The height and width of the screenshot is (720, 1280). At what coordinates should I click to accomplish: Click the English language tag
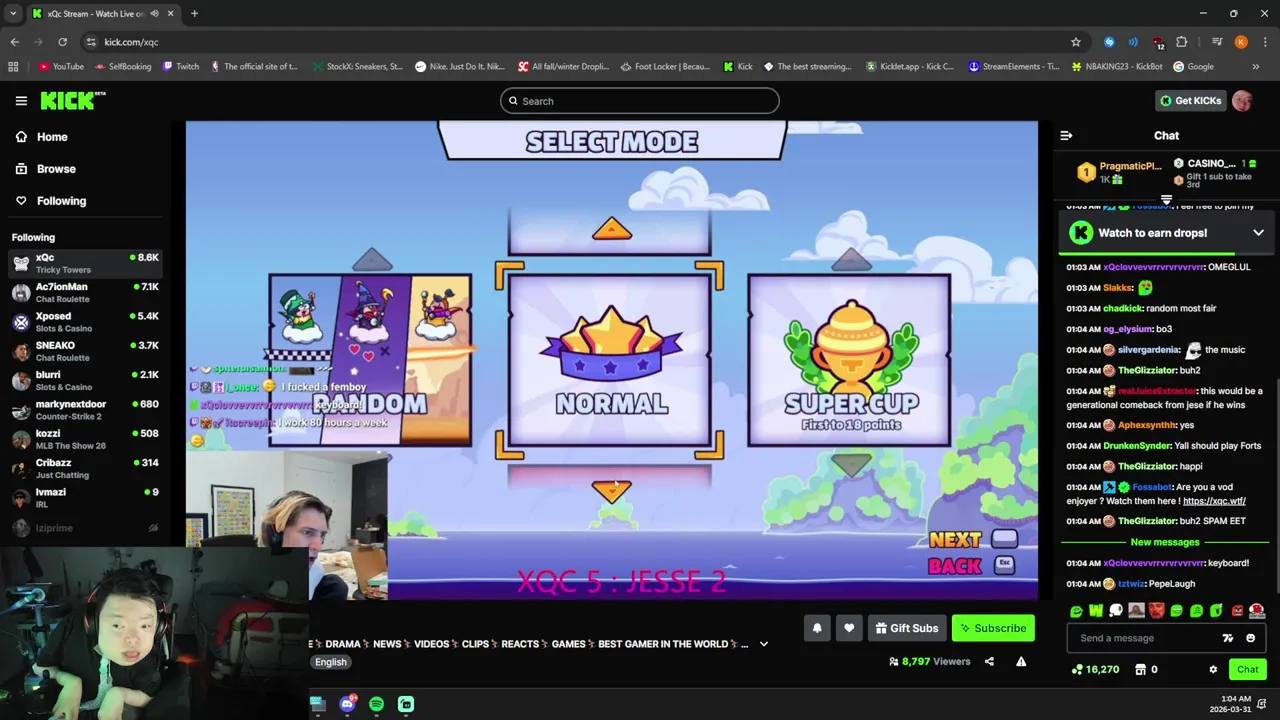[x=331, y=662]
